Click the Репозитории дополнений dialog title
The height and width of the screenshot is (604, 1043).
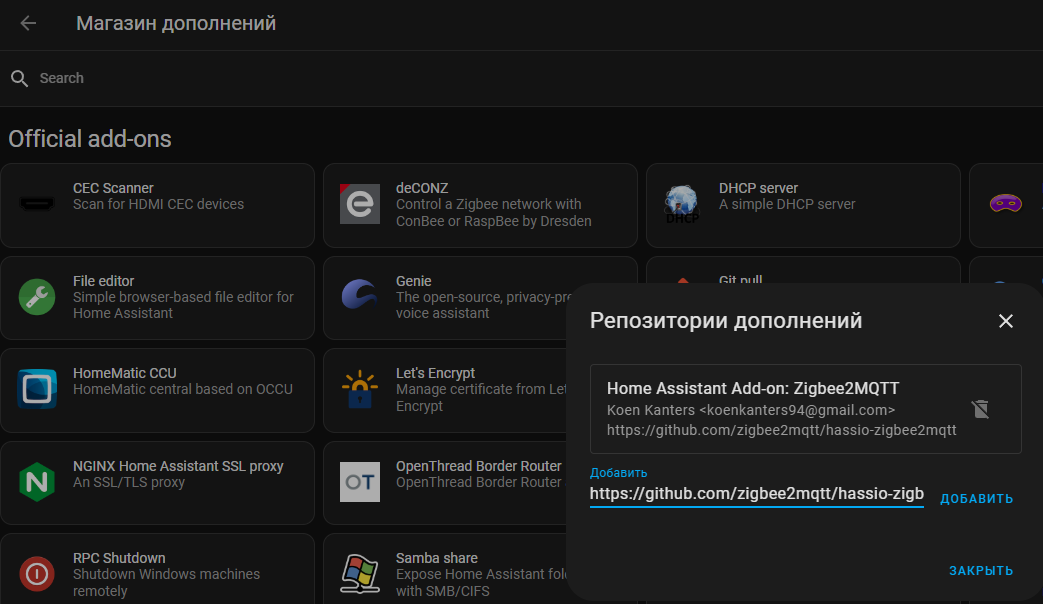[x=726, y=321]
